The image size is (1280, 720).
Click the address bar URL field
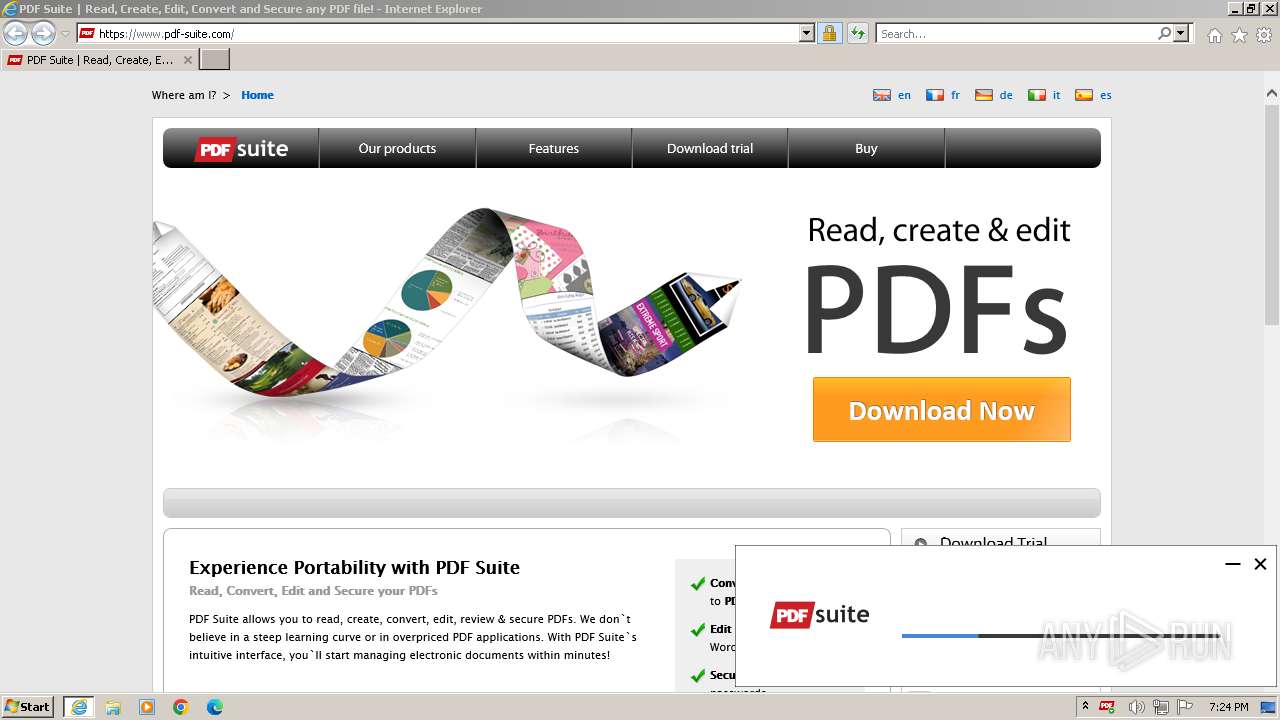point(448,34)
